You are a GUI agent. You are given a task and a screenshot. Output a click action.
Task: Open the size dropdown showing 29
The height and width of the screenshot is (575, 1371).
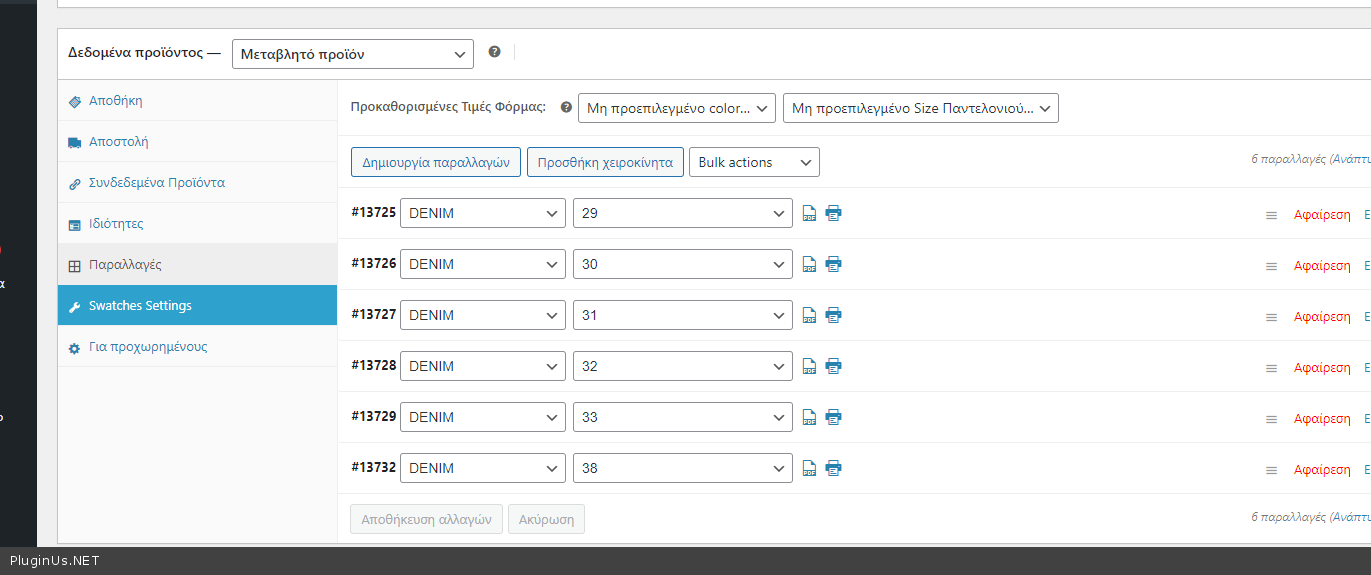(x=682, y=213)
